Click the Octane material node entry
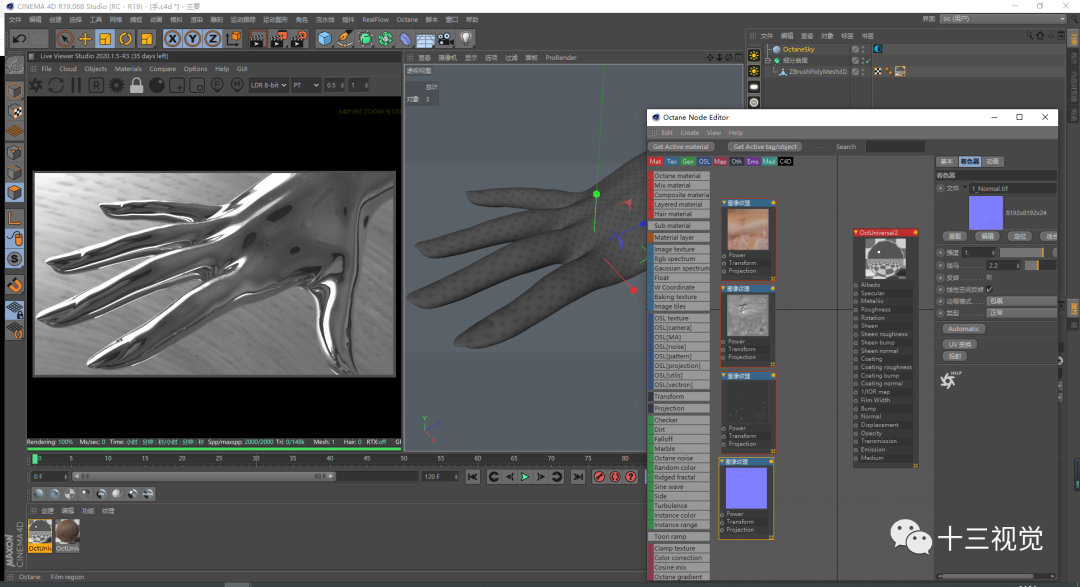Screen dimensions: 1080x587 tap(680, 176)
